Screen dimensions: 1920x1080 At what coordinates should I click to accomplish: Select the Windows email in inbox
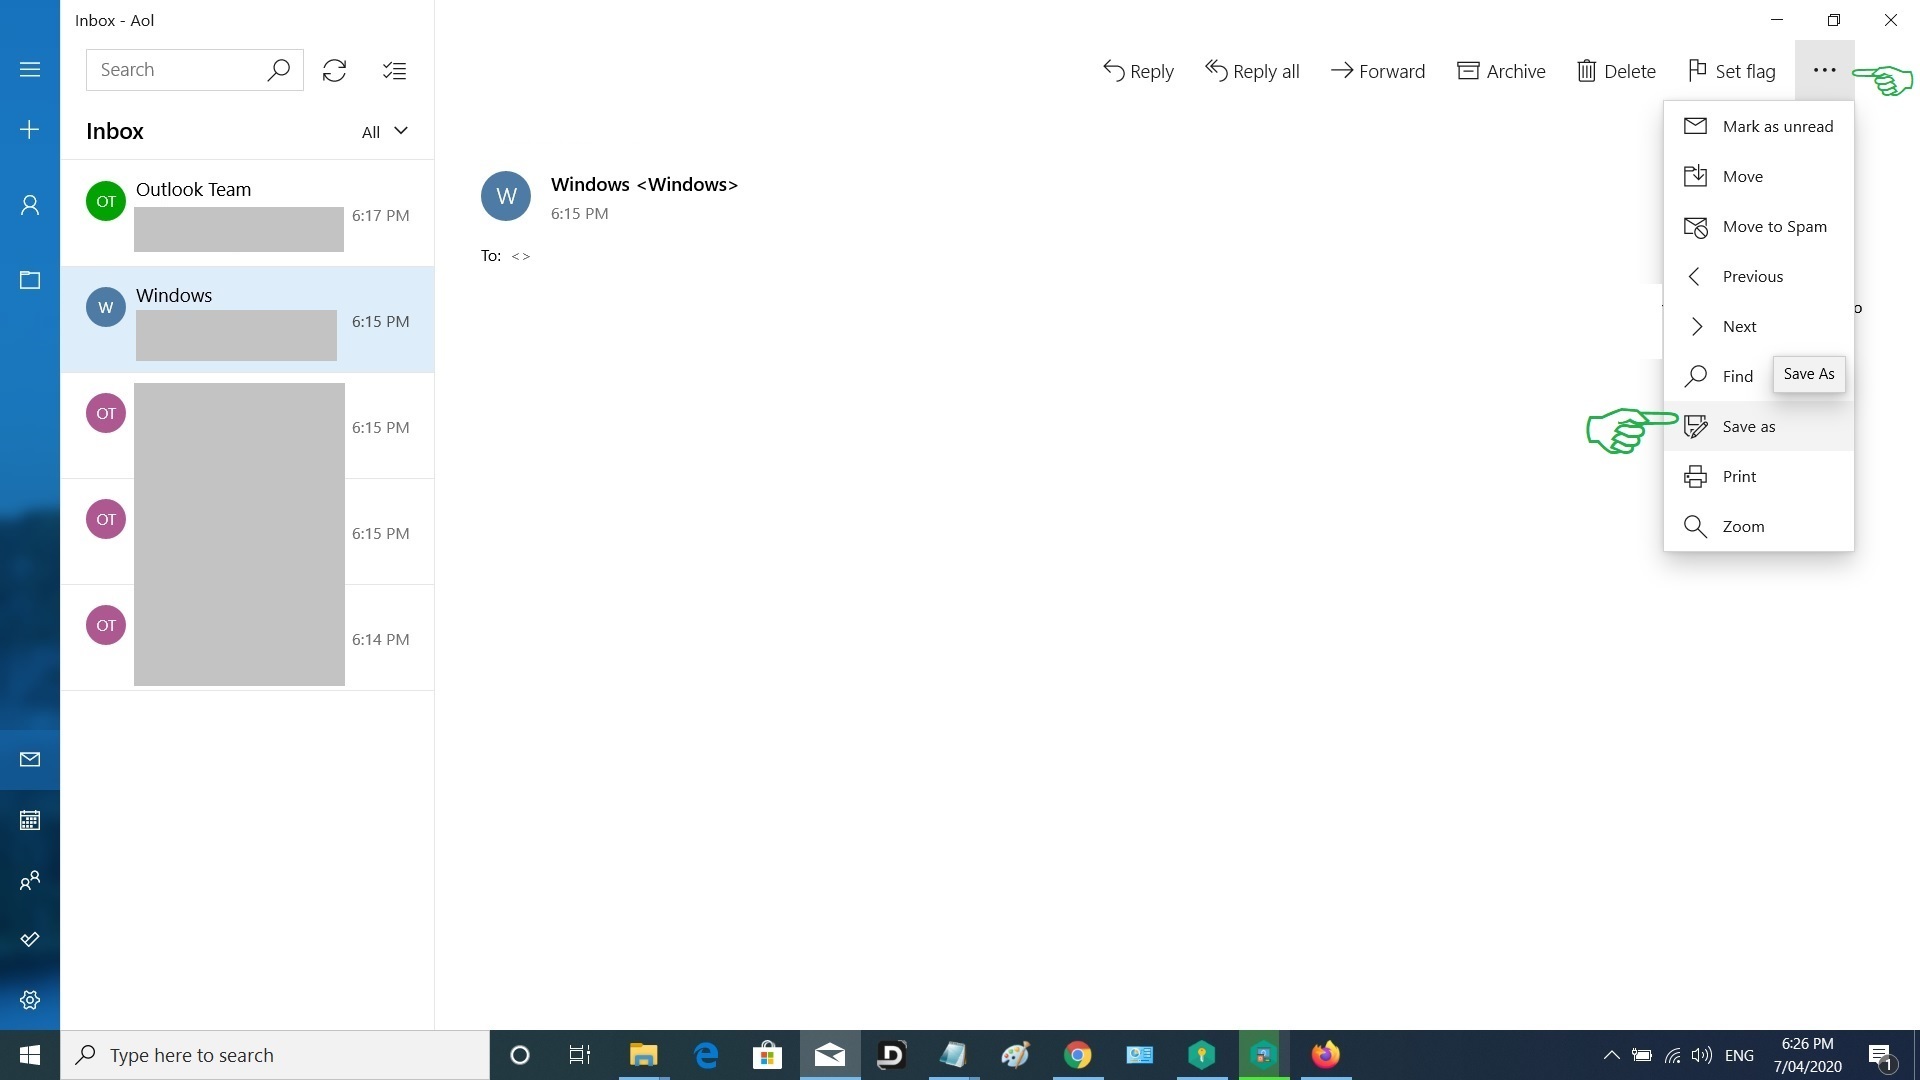[x=248, y=320]
